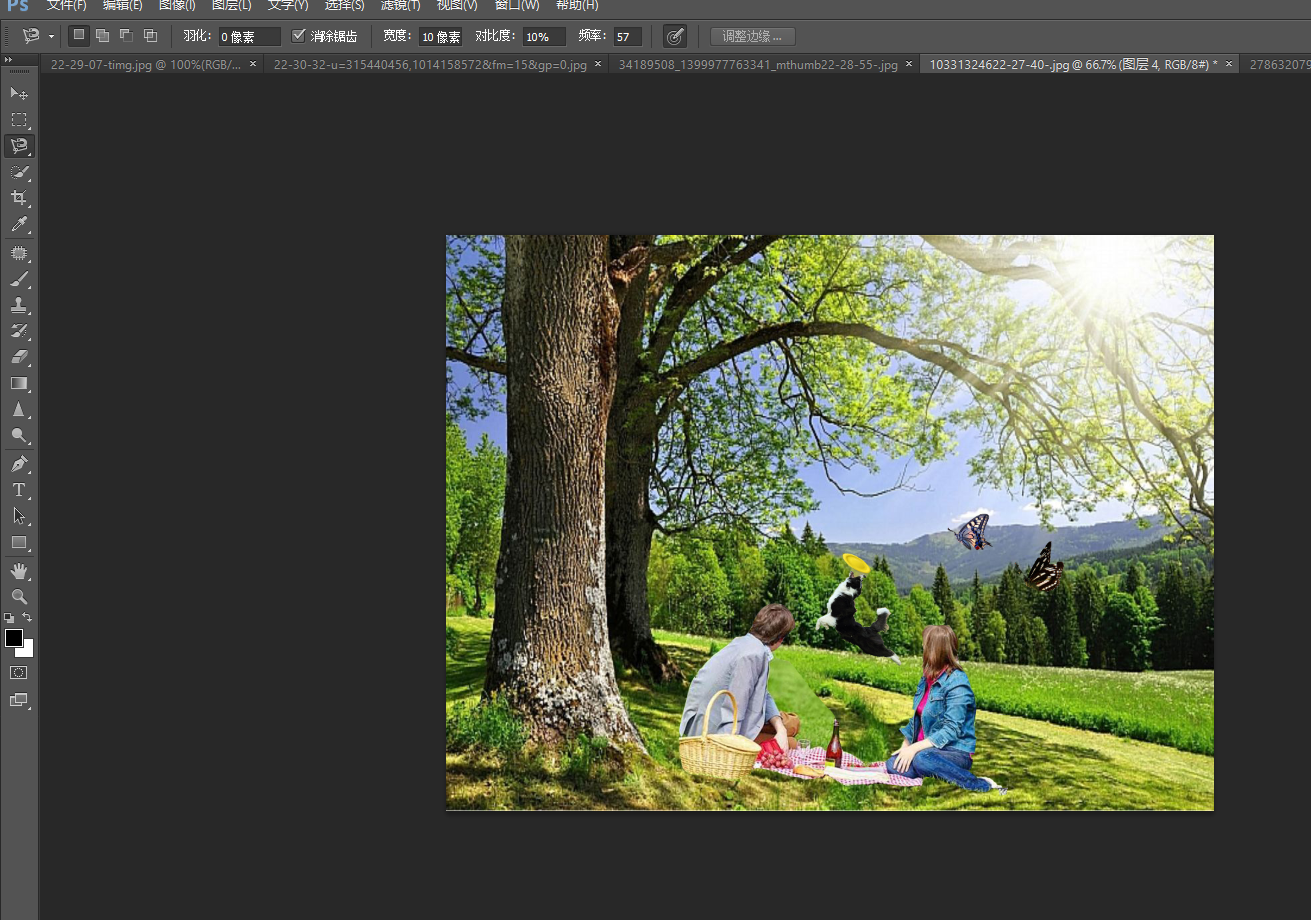
Task: Choose Subtract from Selection mode
Action: coord(126,36)
